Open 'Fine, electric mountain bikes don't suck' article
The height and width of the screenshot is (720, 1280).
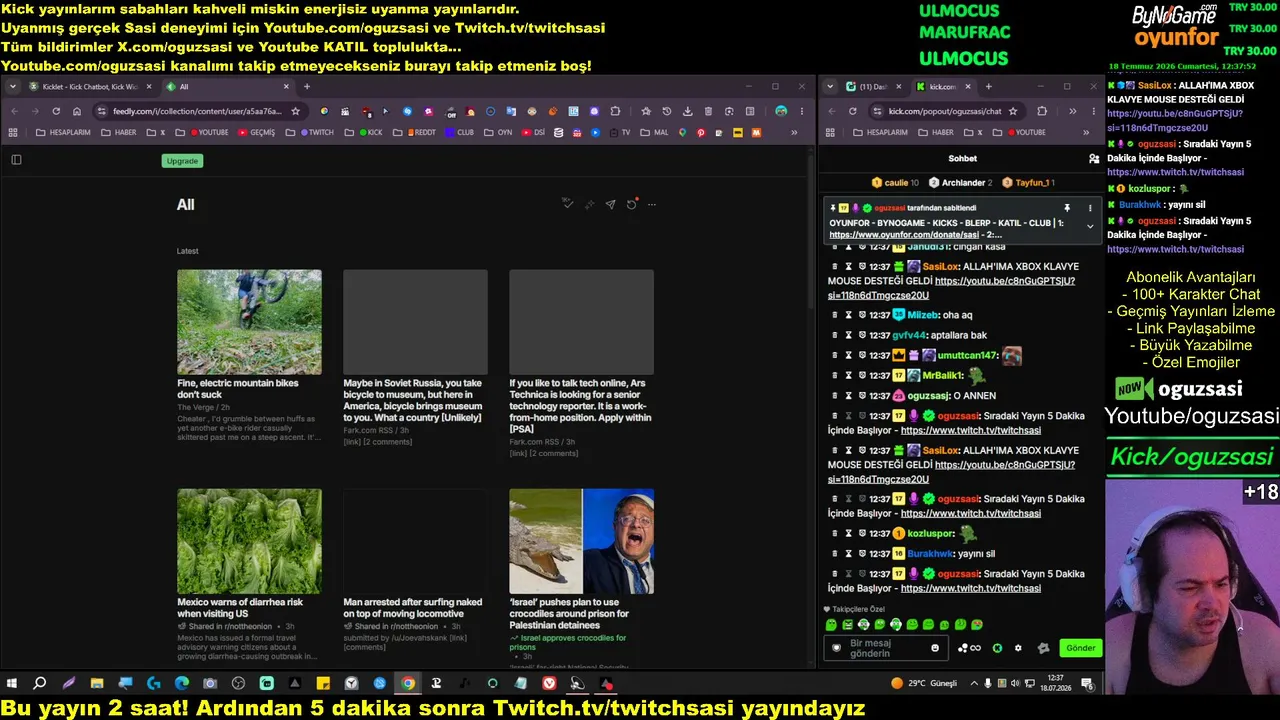pos(238,389)
